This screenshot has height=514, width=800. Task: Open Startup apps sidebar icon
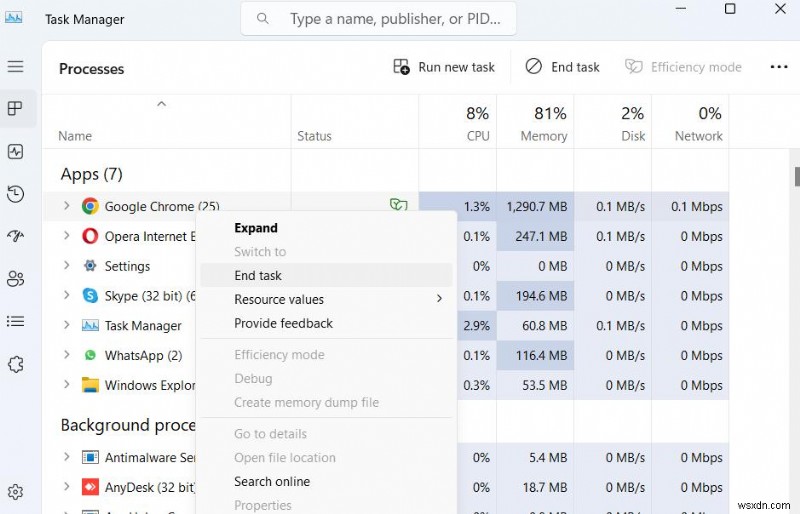click(x=15, y=236)
